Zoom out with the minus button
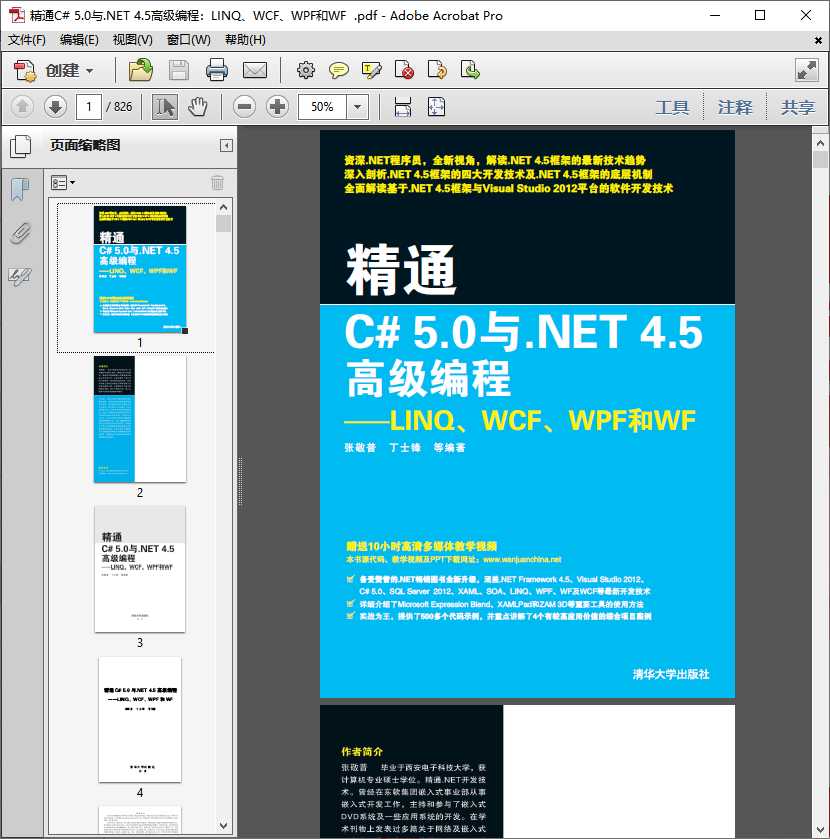Viewport: 830px width, 839px height. (x=245, y=106)
